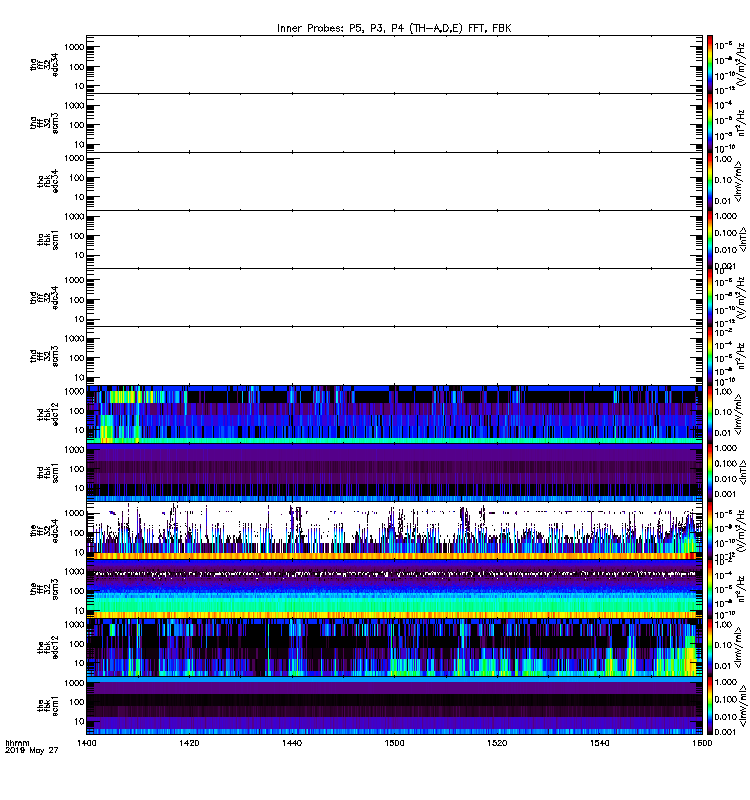Click the color bar beside tha fff edc34 panel
750x800 pixels.
(709, 65)
